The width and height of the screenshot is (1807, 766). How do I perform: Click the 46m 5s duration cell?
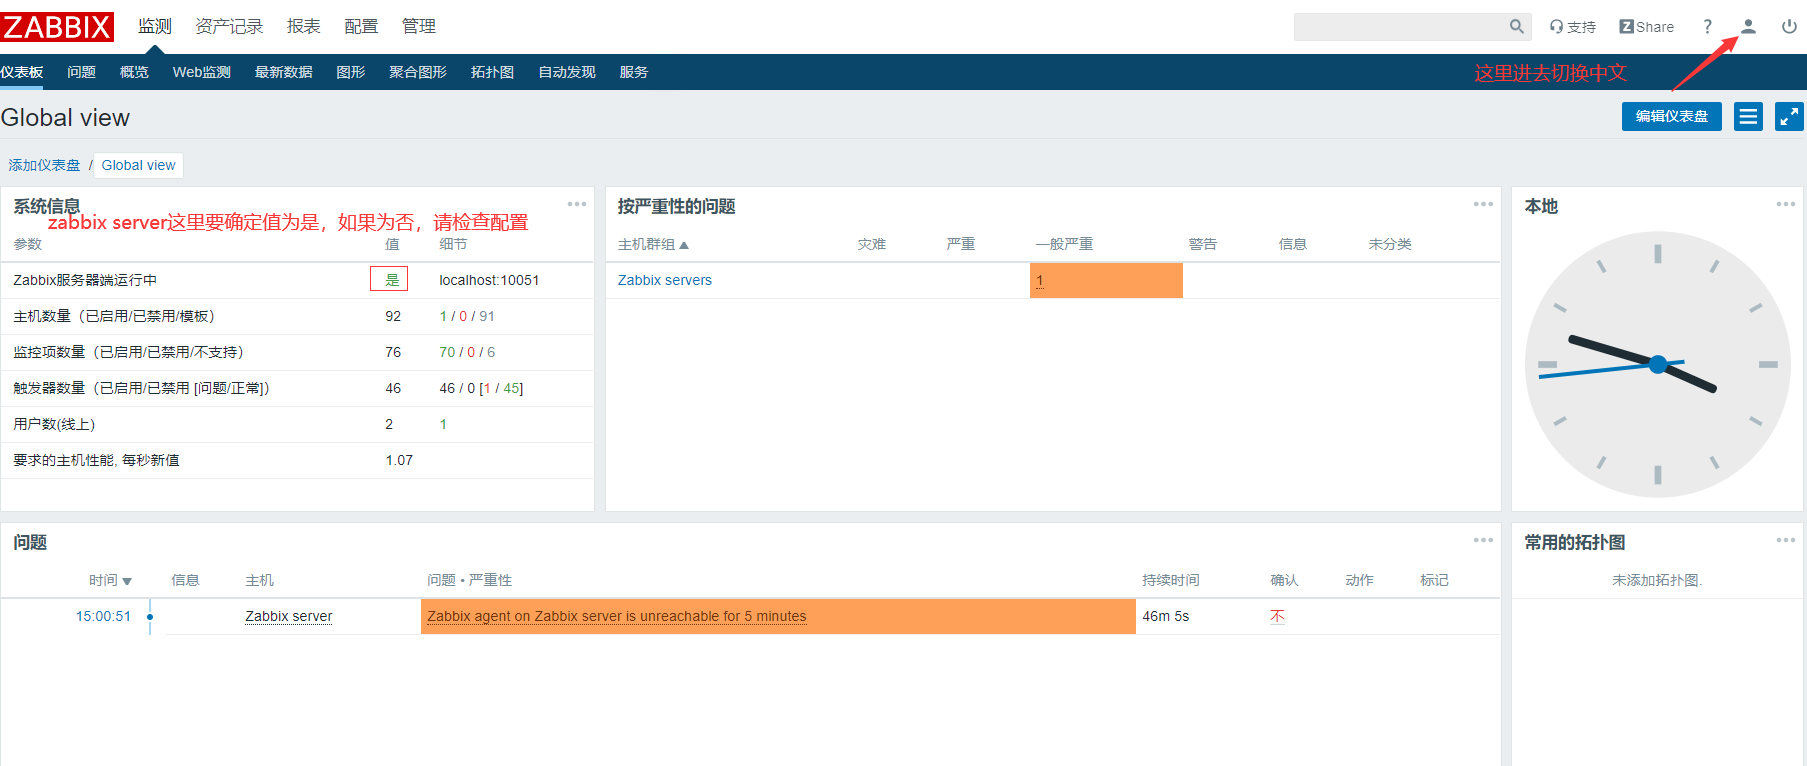(x=1166, y=616)
